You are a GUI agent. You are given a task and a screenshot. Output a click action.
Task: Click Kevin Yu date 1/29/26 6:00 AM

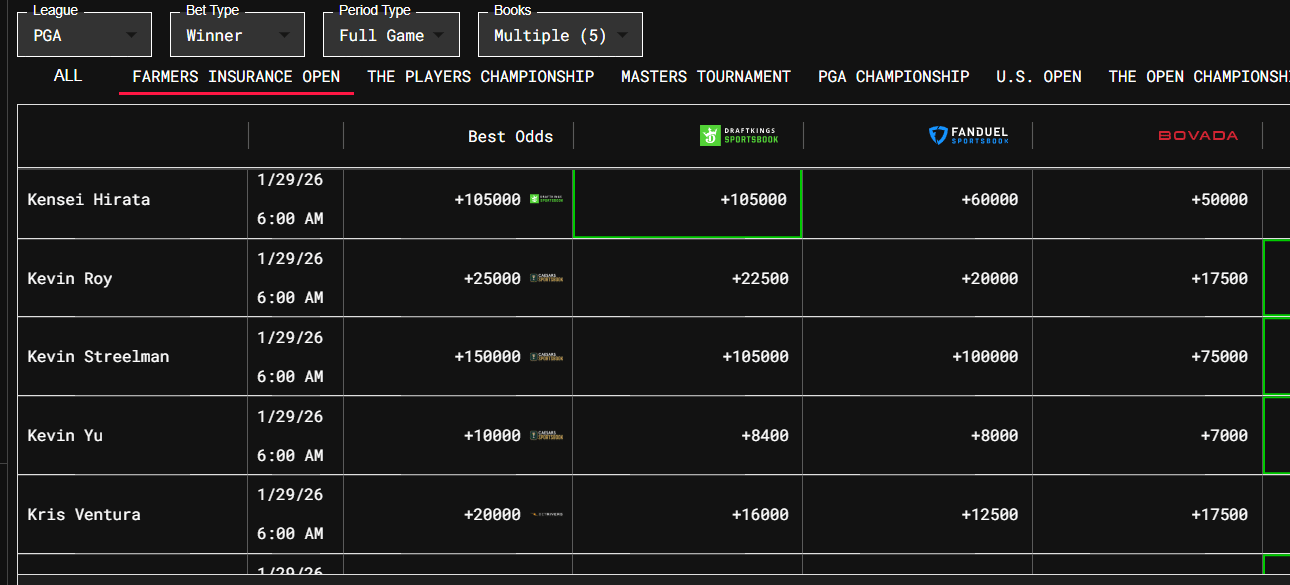pyautogui.click(x=290, y=436)
